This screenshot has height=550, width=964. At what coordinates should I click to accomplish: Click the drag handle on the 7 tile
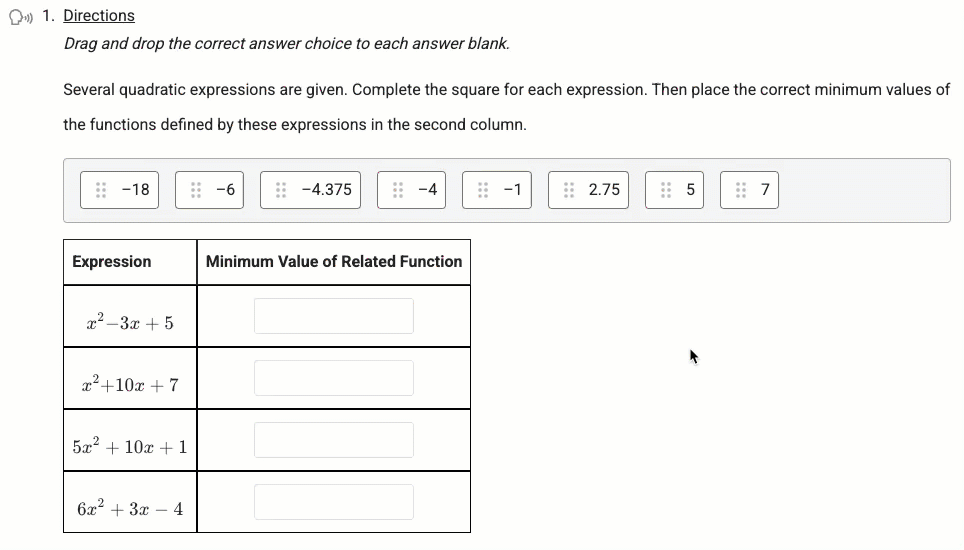point(741,190)
